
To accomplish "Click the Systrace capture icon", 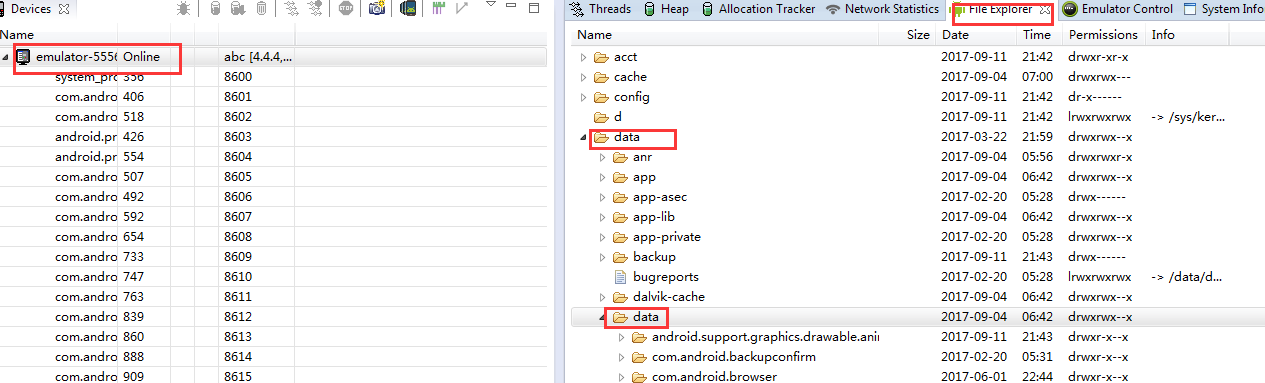I will click(x=438, y=8).
